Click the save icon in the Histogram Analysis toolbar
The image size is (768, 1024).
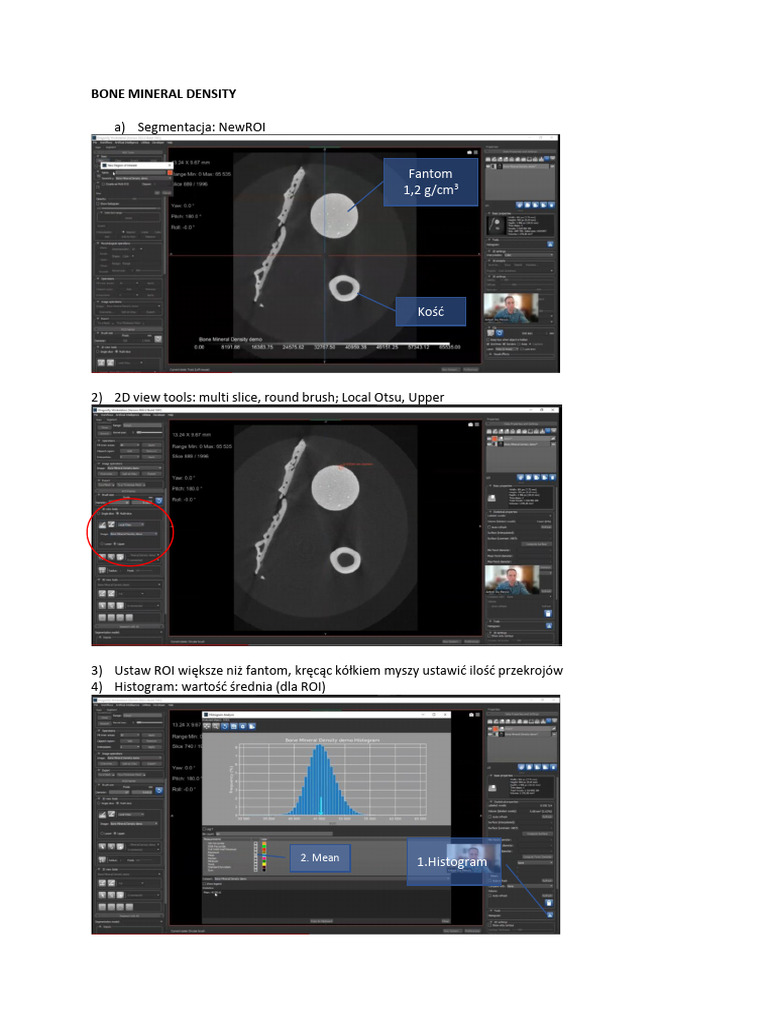click(x=234, y=726)
